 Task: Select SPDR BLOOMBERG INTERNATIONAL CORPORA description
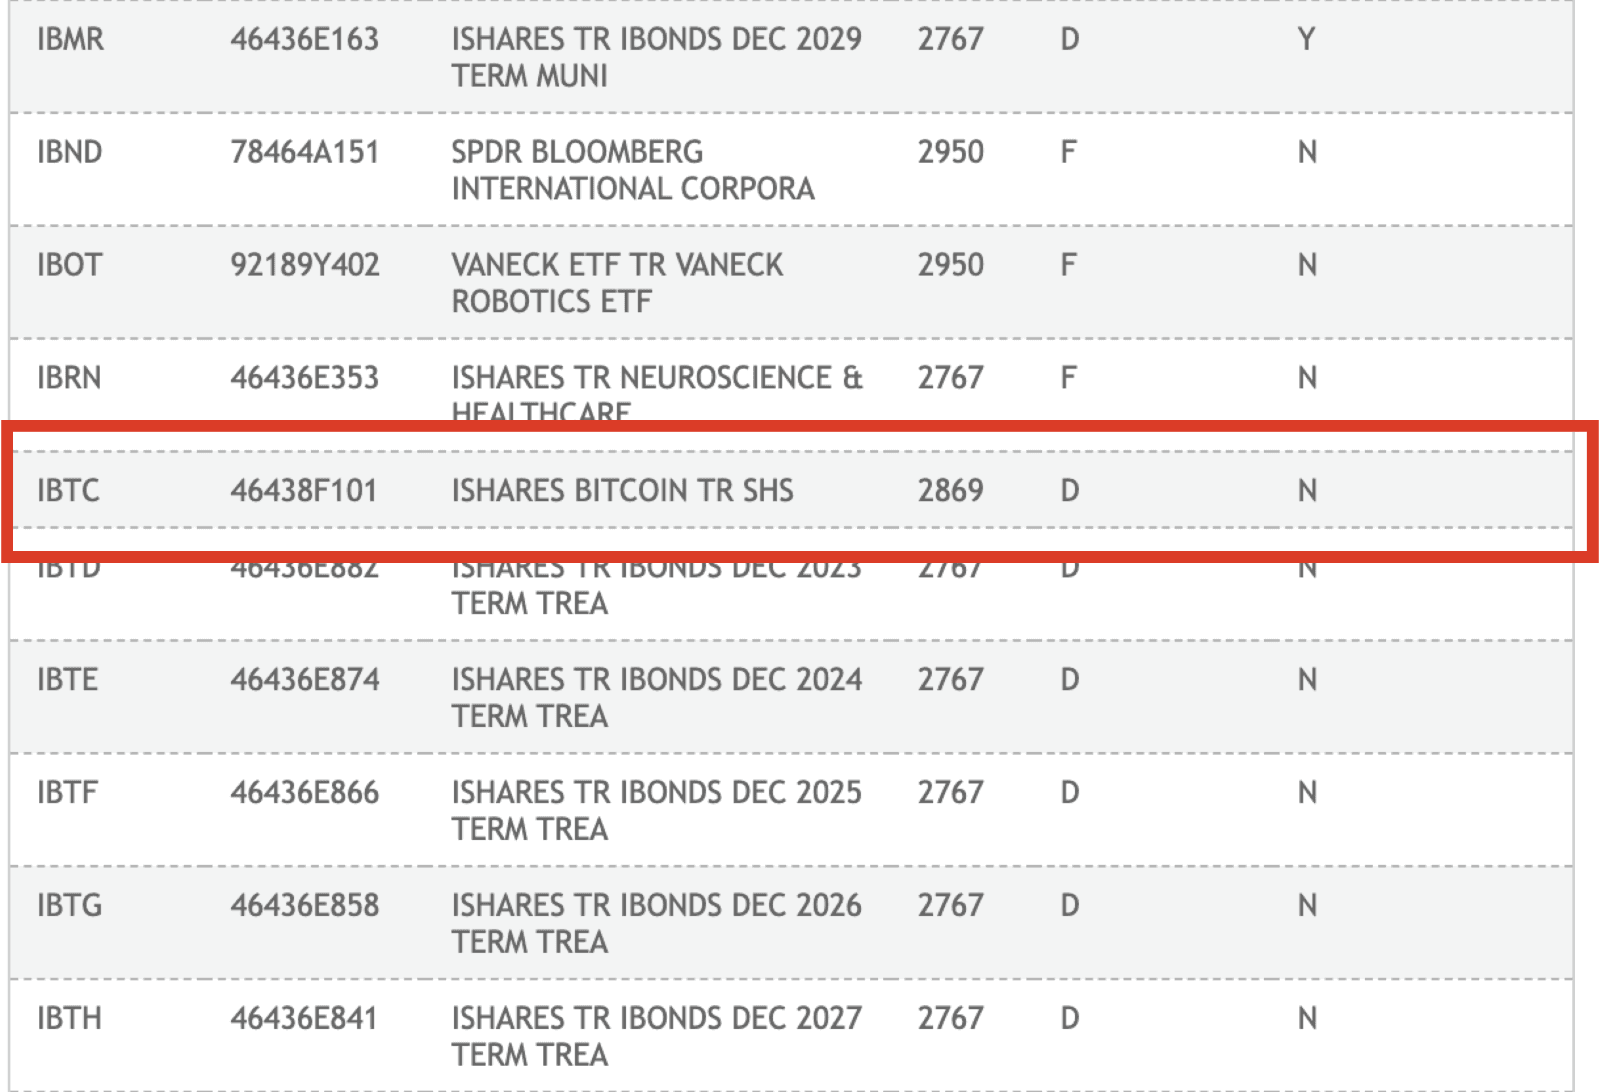coord(633,170)
